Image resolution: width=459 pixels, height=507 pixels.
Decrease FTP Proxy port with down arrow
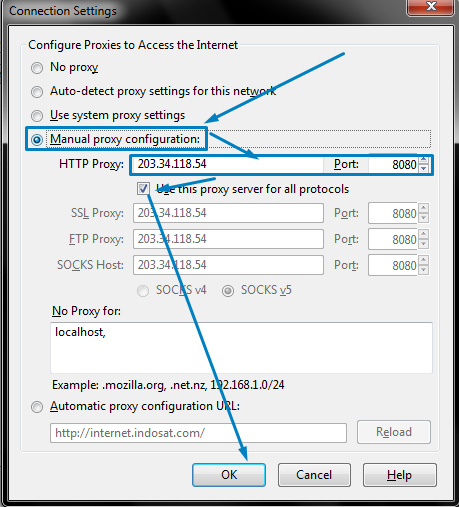tap(423, 244)
